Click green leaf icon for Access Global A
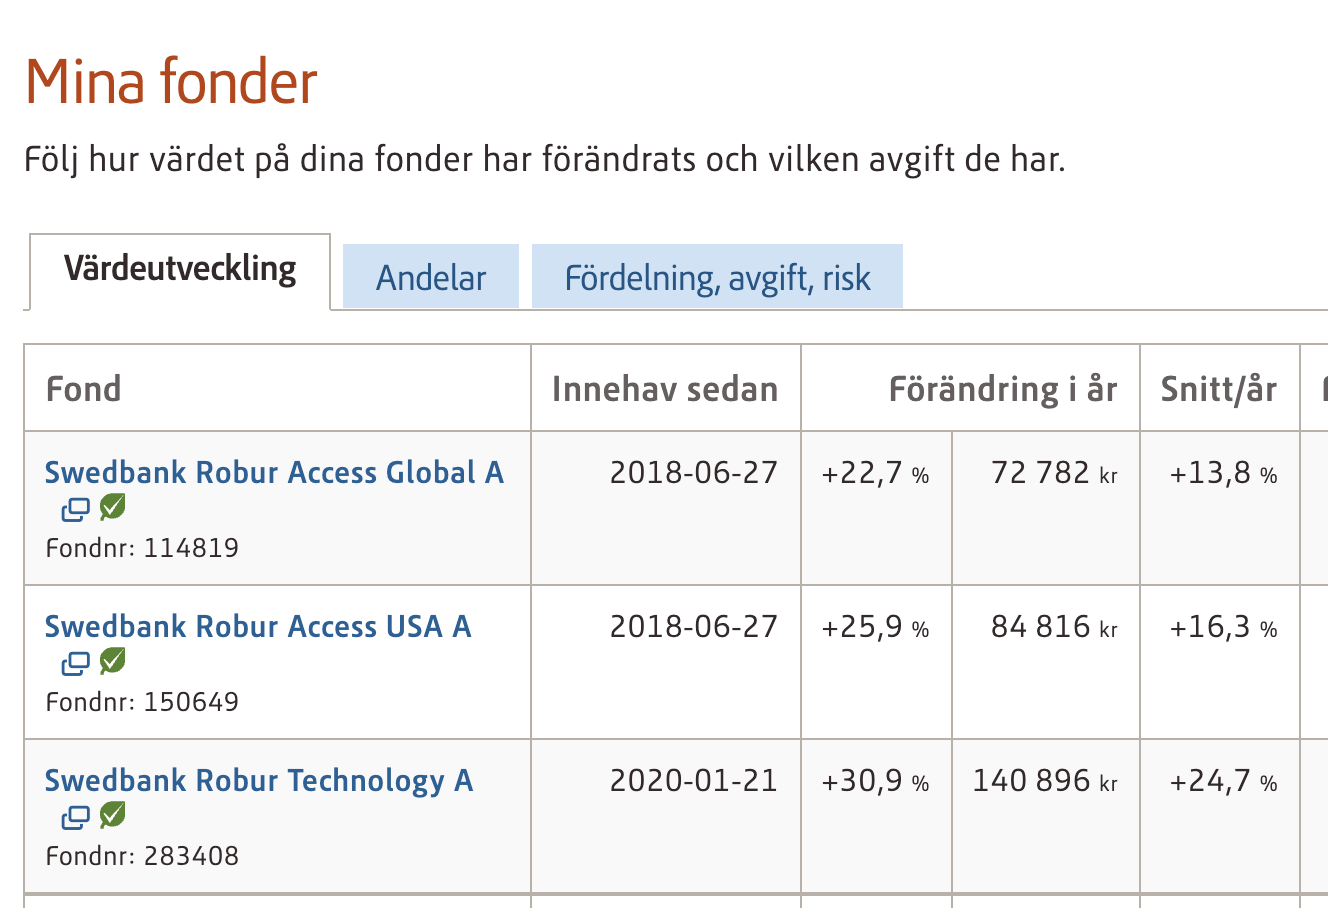Screen dimensions: 1328x908 (x=112, y=507)
